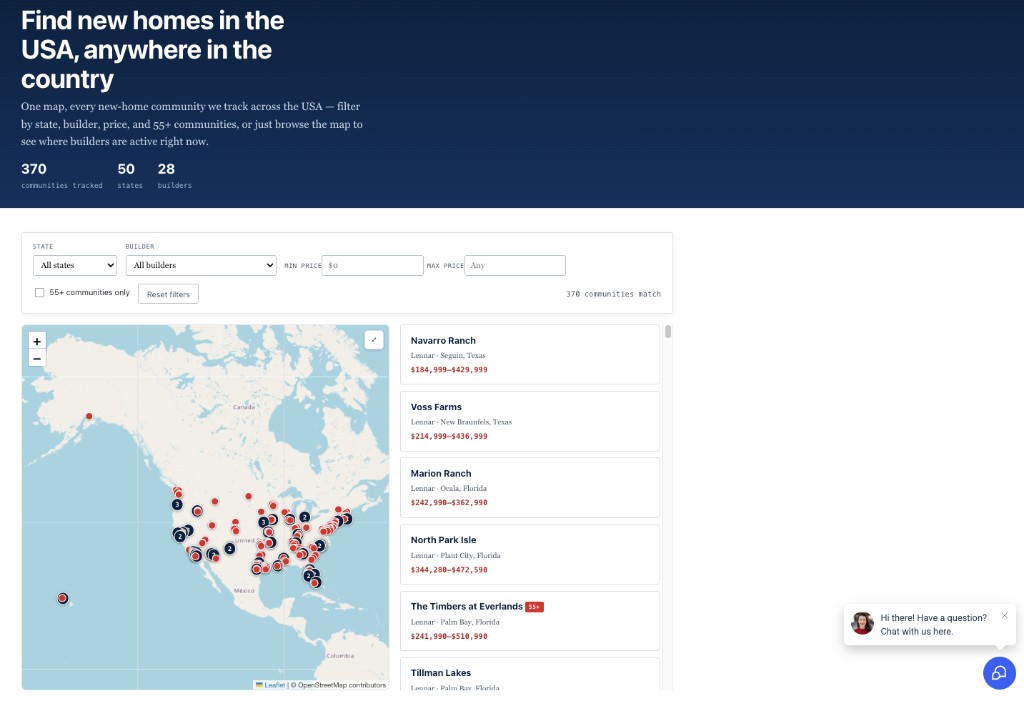
Task: Open the All builders dropdown
Action: tap(201, 265)
